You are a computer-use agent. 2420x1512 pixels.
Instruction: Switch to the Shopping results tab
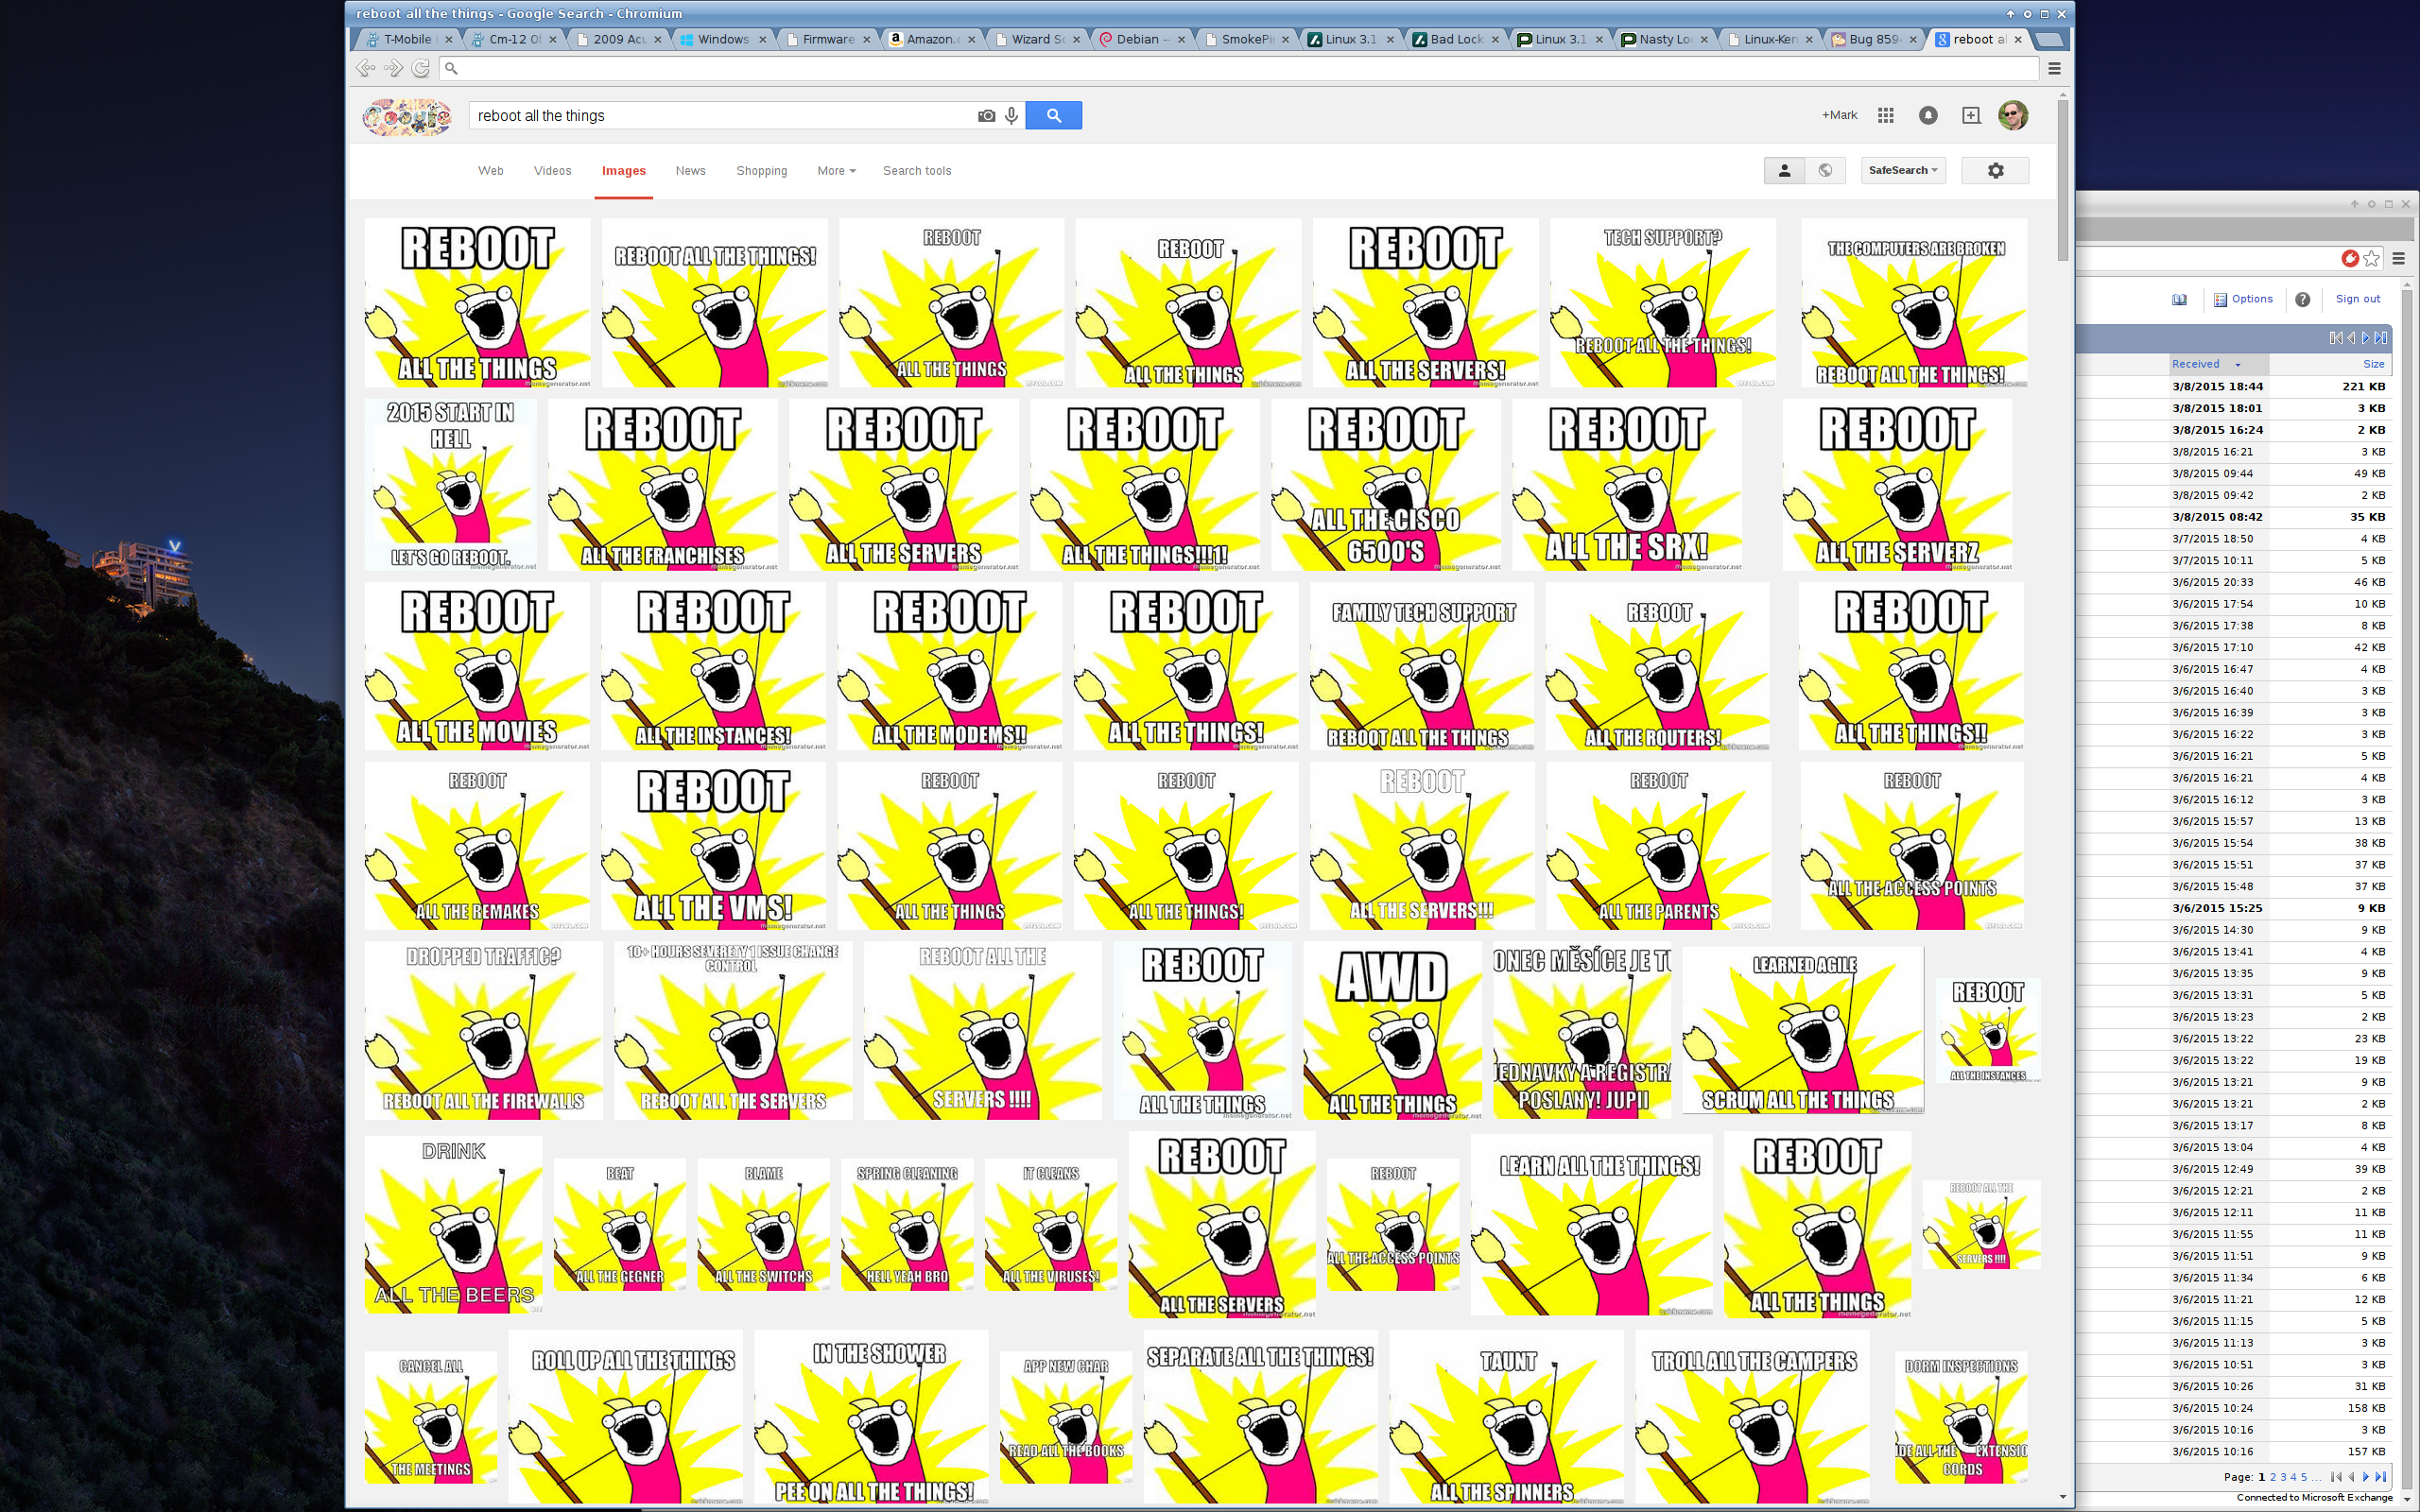pyautogui.click(x=761, y=171)
